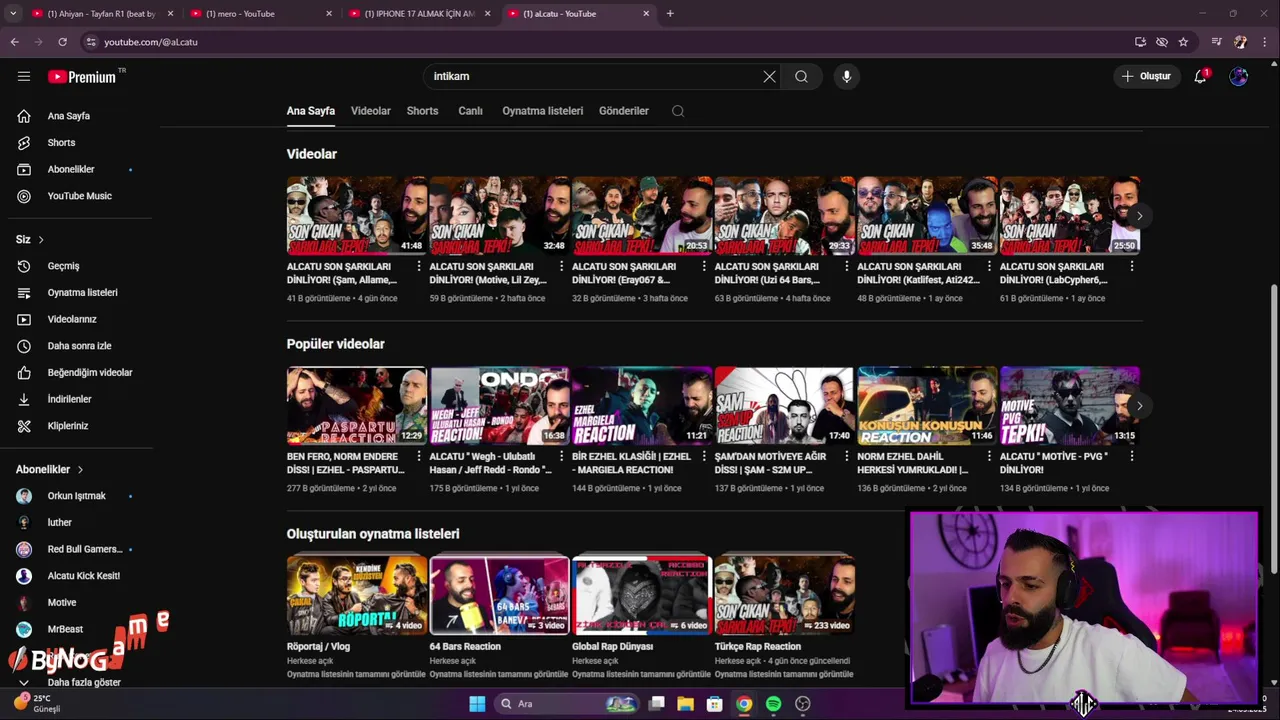Screen dimensions: 1280x720
Task: Click the YouTube Premium logo
Action: click(x=82, y=77)
